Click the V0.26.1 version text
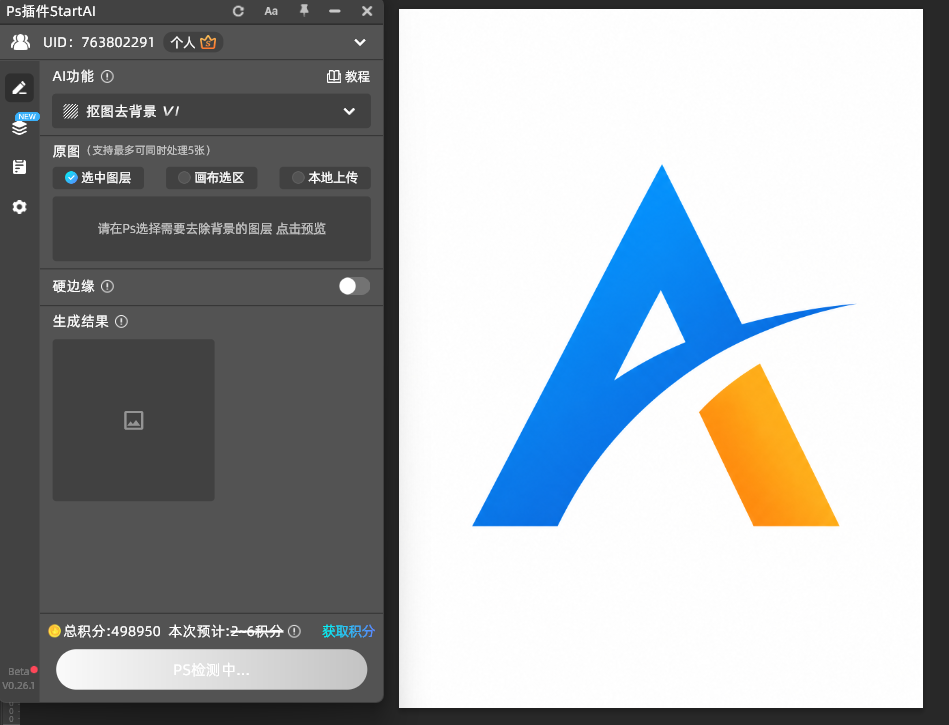949x725 pixels. [19, 685]
